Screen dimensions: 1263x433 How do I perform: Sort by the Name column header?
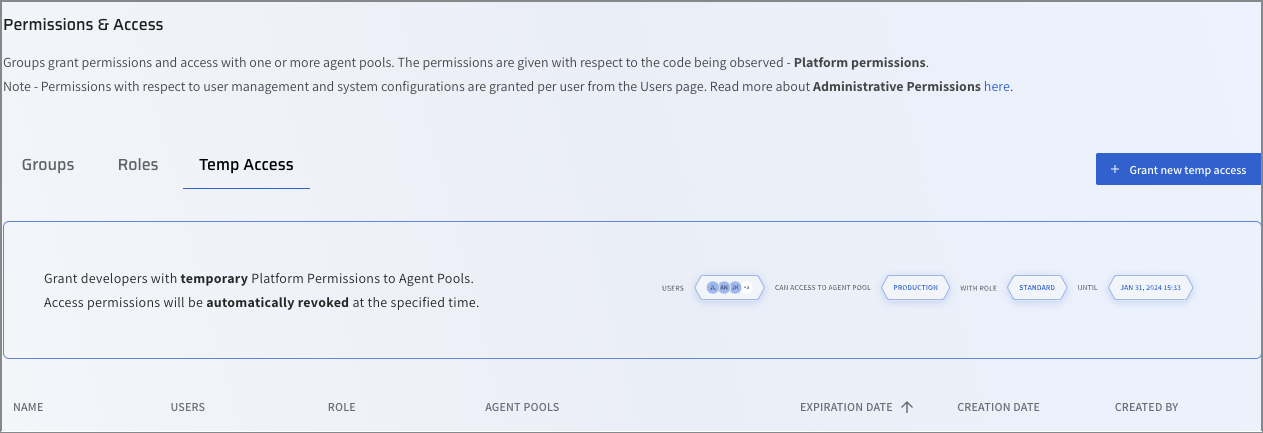pos(28,407)
